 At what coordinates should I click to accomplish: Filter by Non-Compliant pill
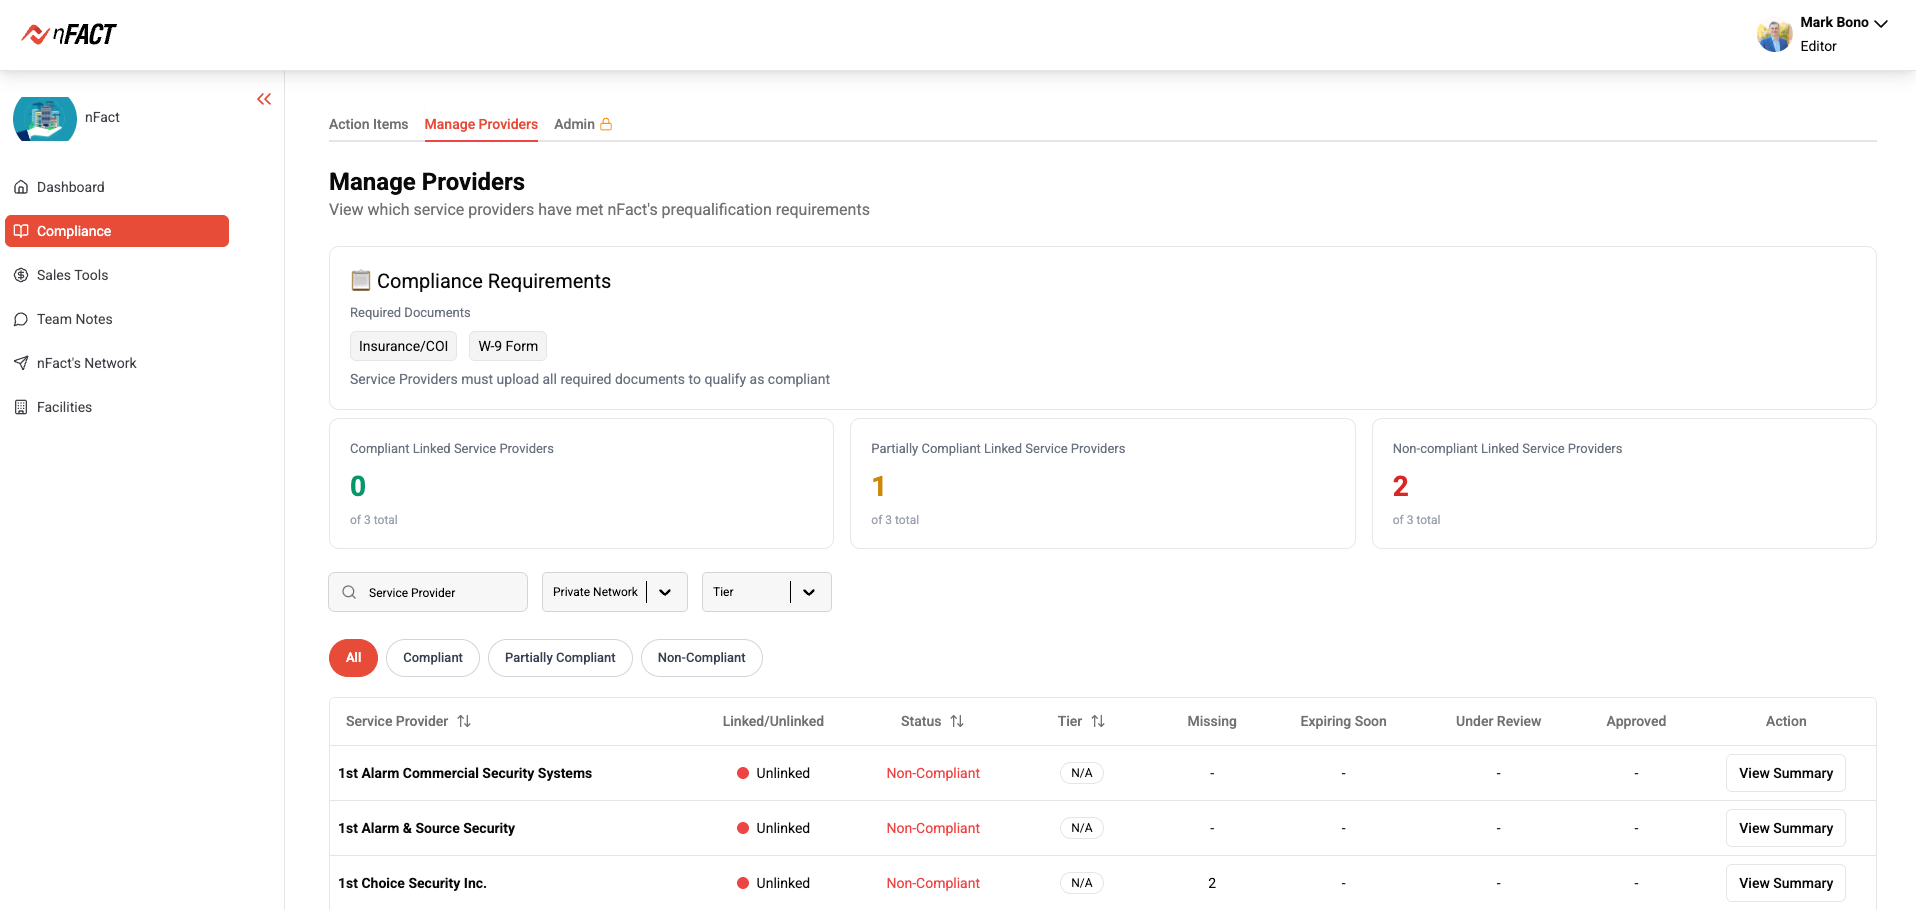[701, 658]
